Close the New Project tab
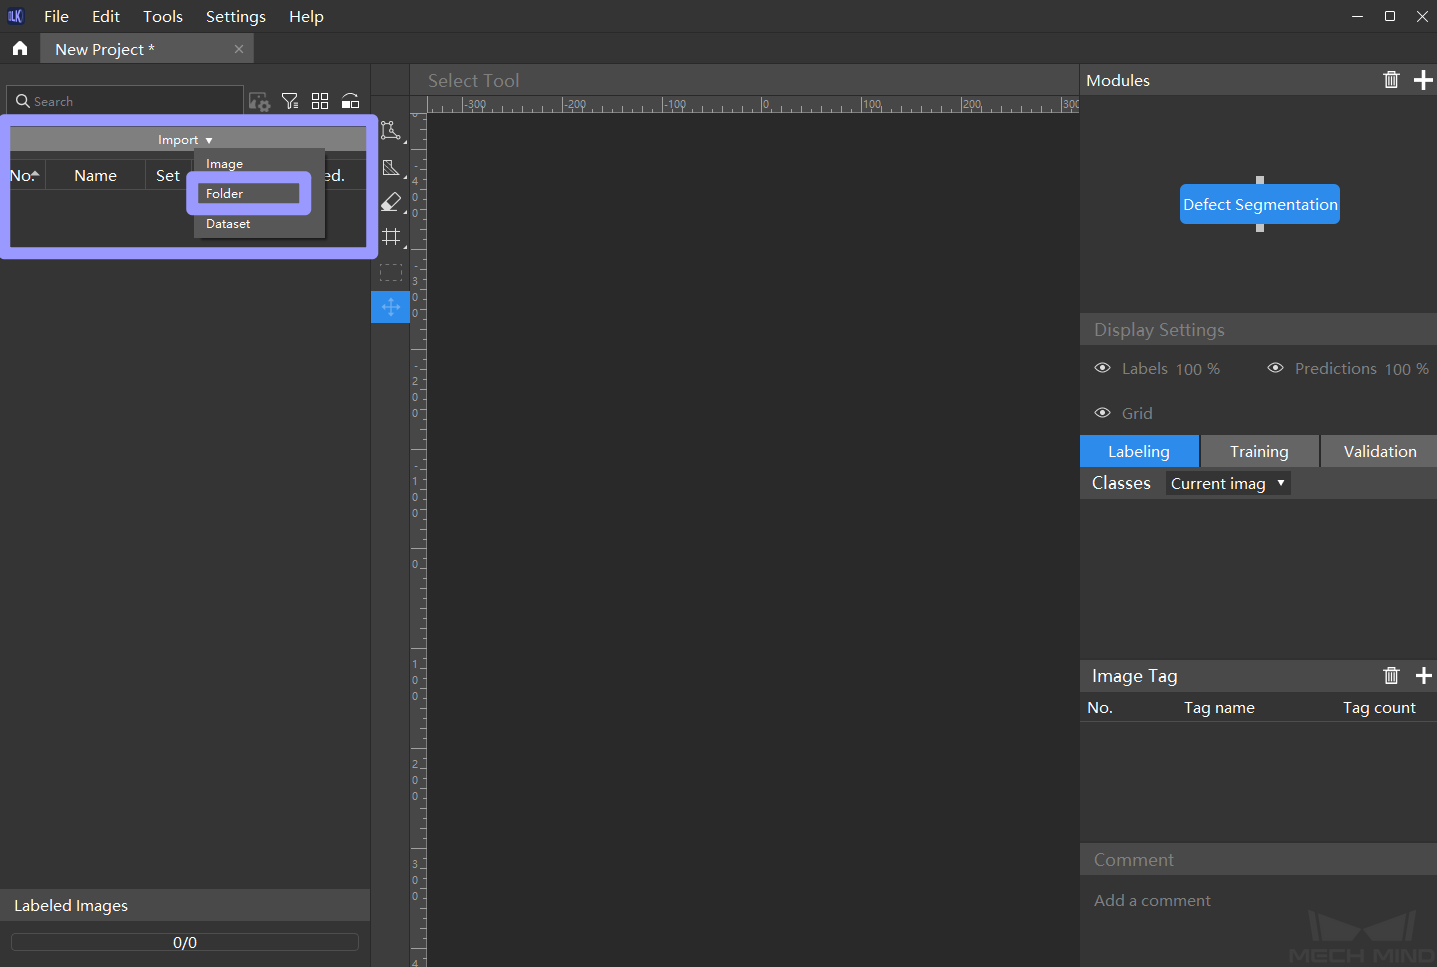This screenshot has height=967, width=1437. pyautogui.click(x=239, y=49)
